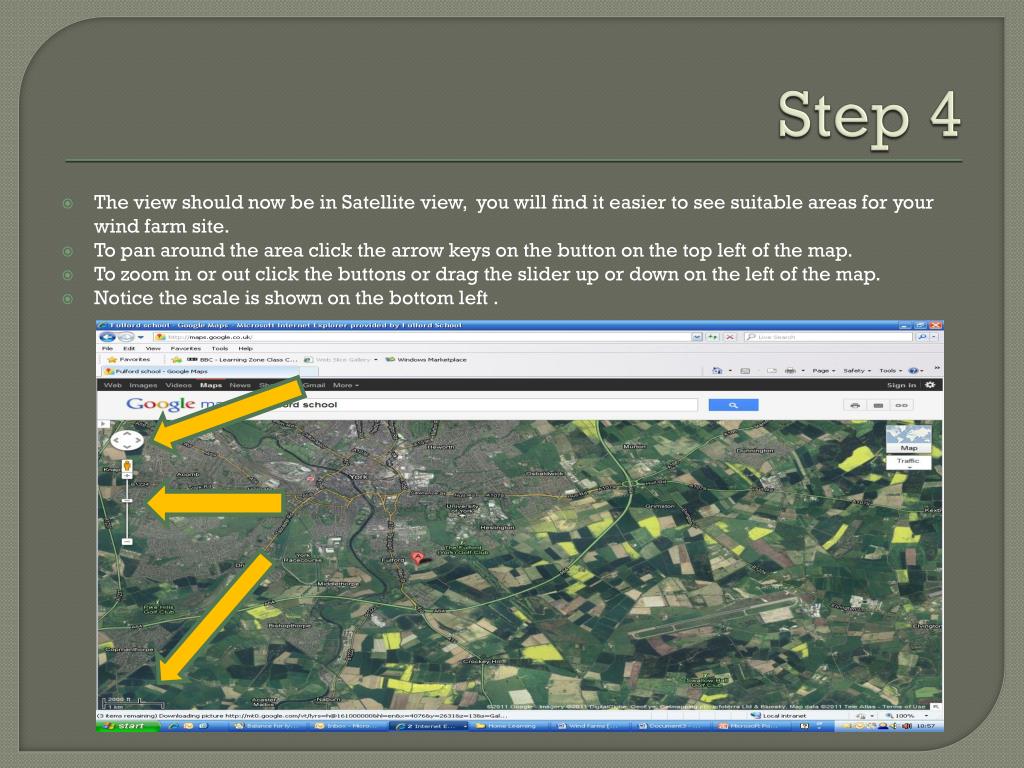
Task: Open the Page dropdown in command bar
Action: click(824, 370)
